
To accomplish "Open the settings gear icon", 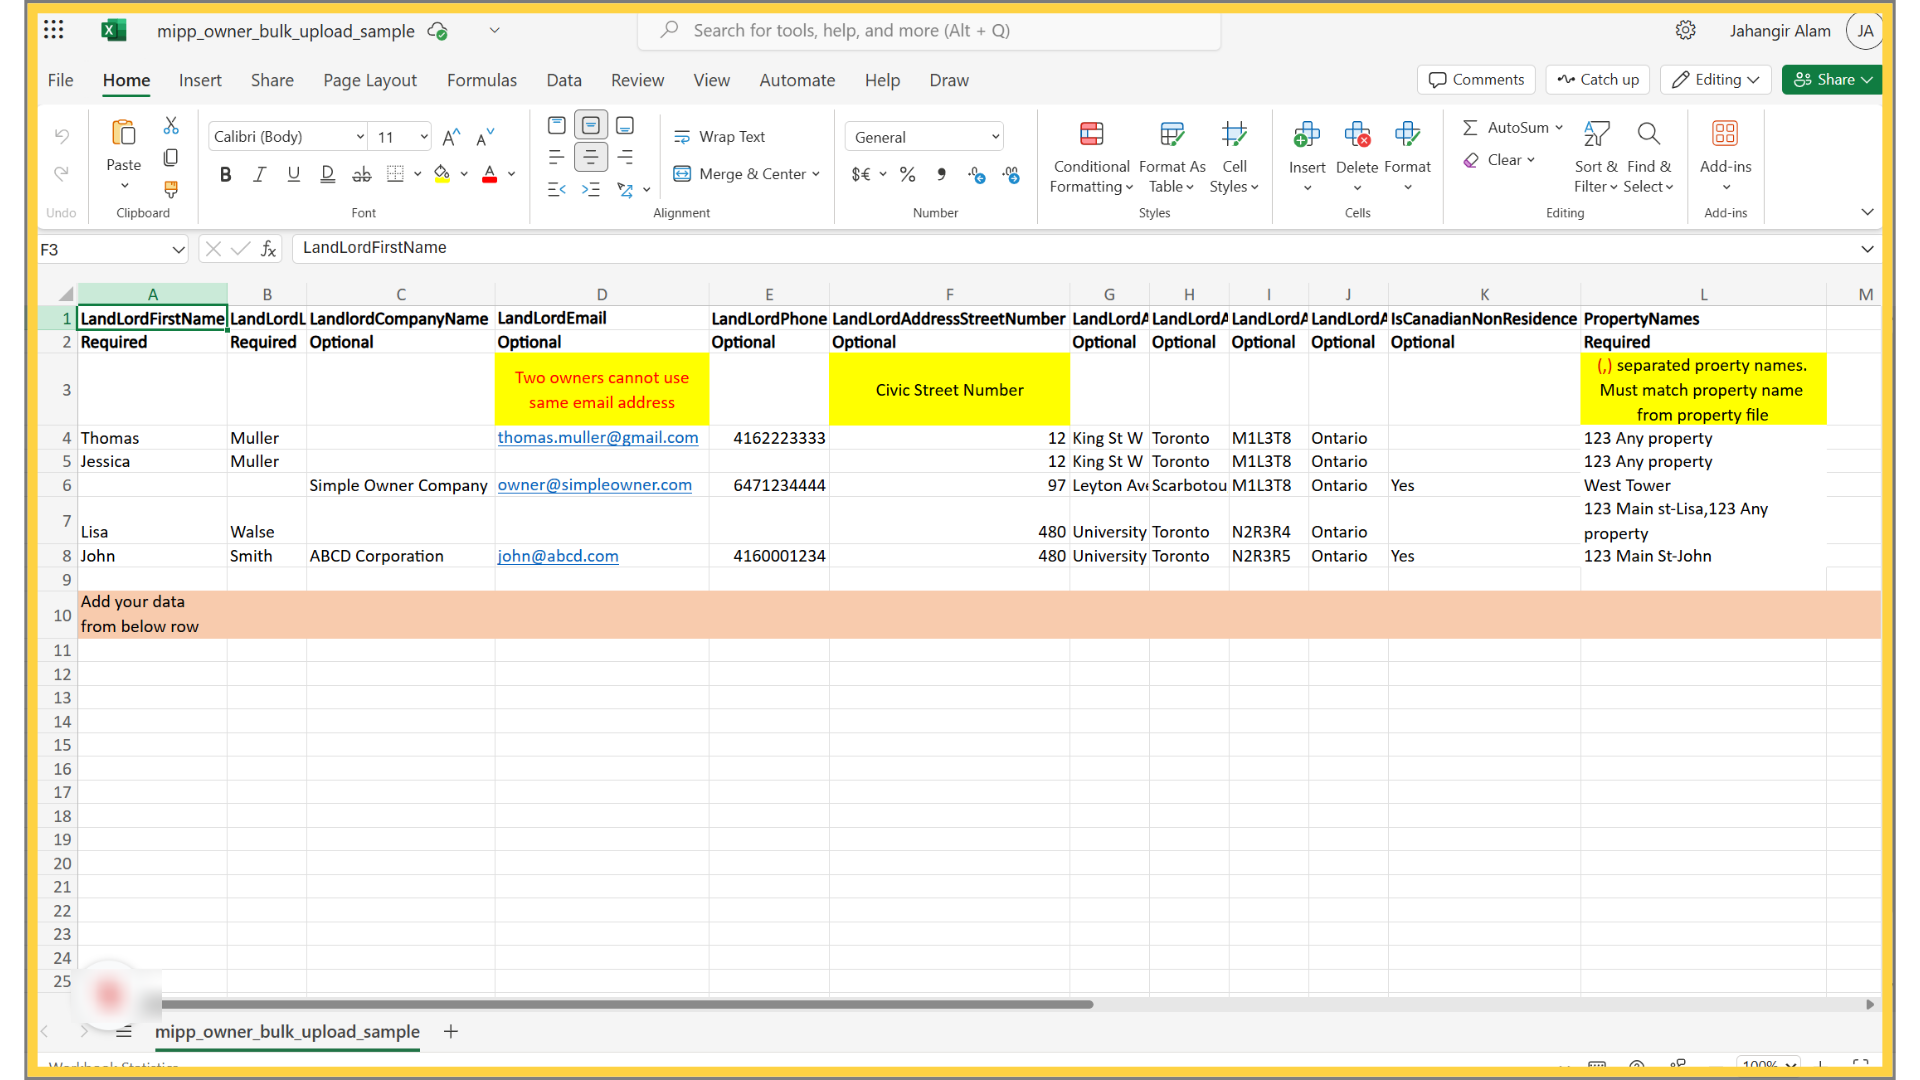I will coord(1686,30).
